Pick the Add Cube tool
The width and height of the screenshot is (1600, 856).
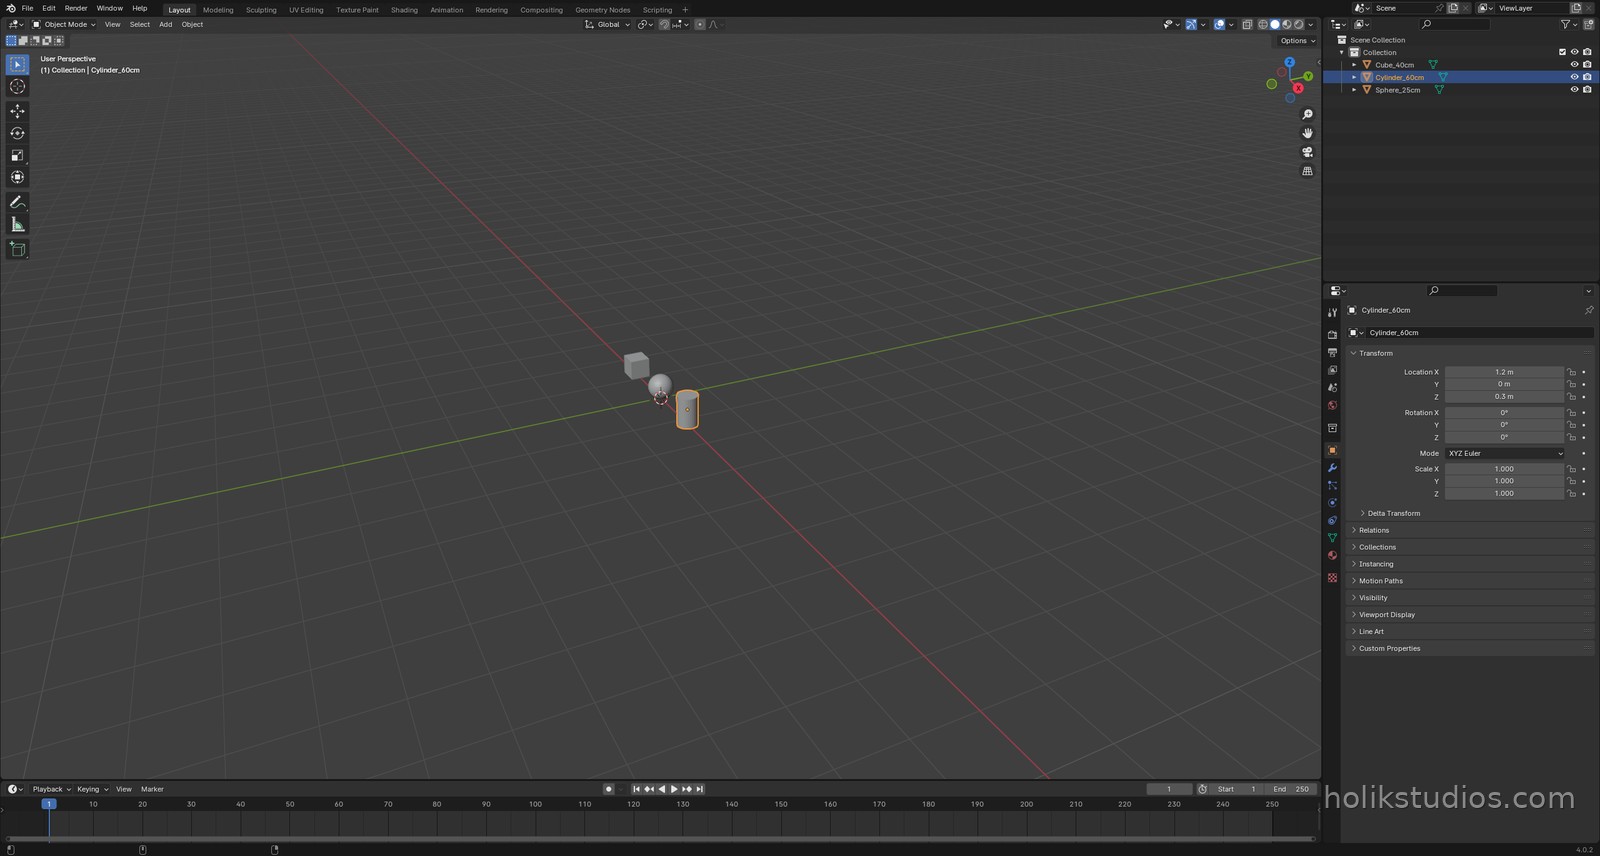pyautogui.click(x=17, y=249)
